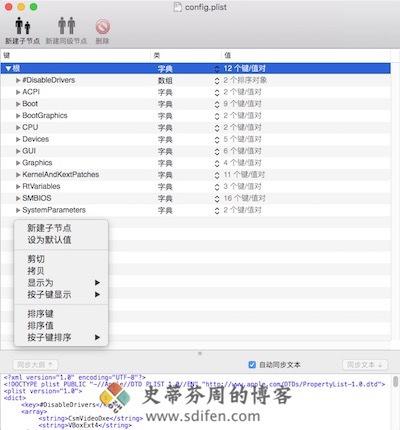Screen dimensions: 400x430
Task: Open type stepper for RtVariables row
Action: tap(217, 187)
